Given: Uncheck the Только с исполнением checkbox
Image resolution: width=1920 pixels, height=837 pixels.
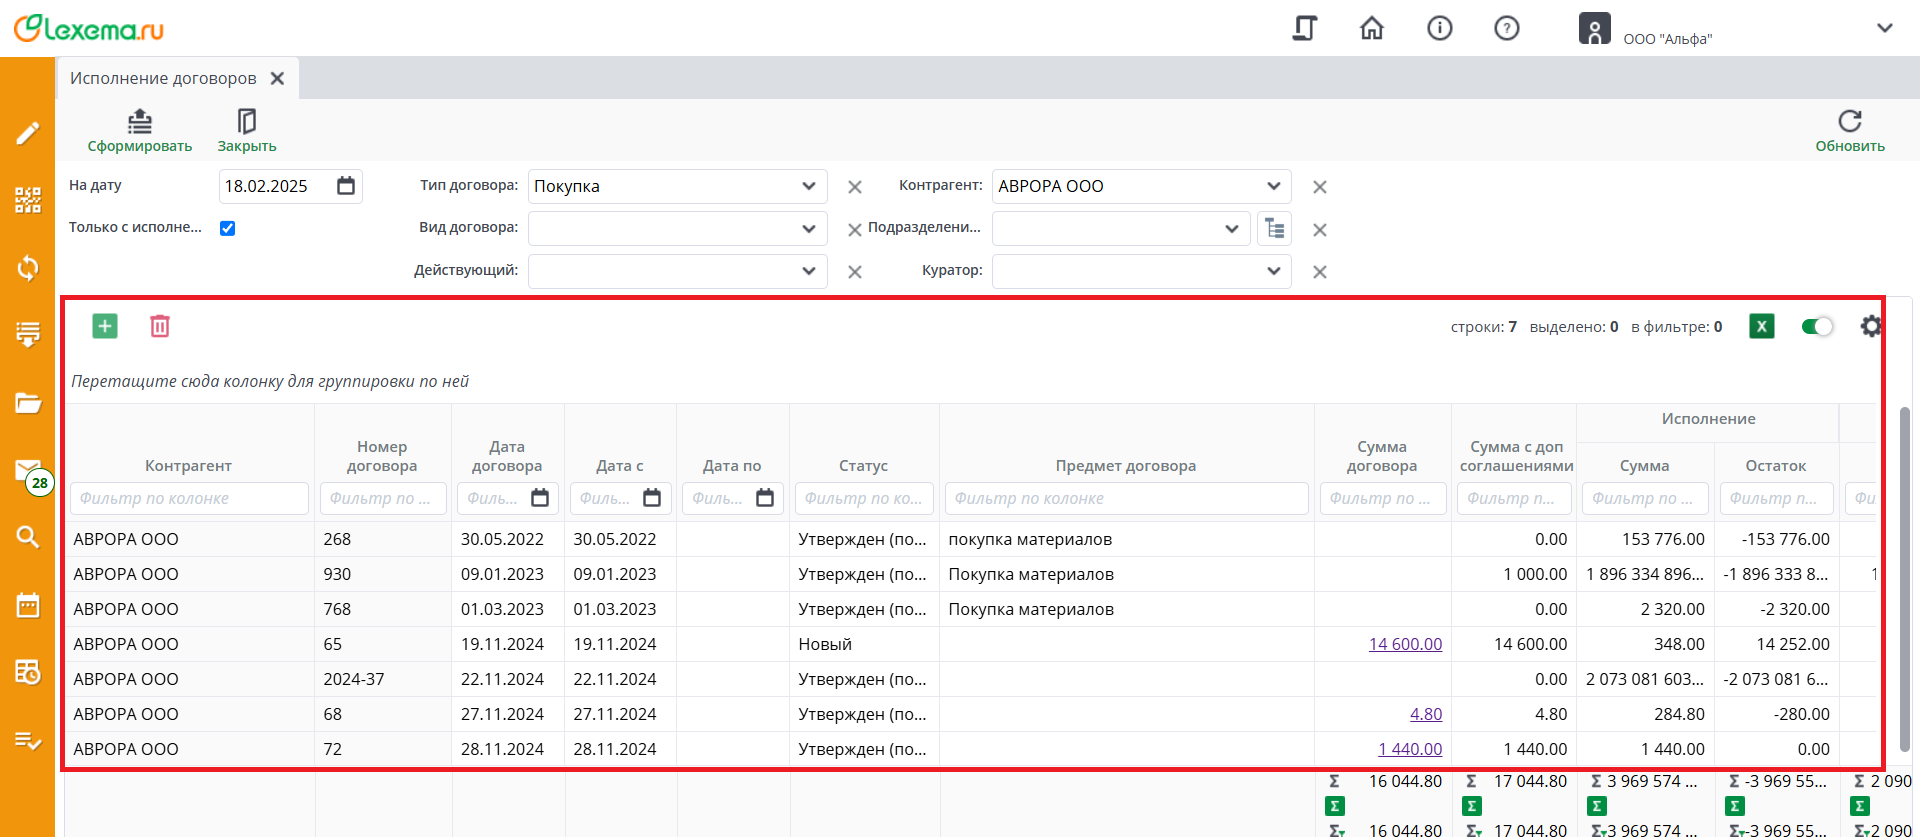Looking at the screenshot, I should click(x=228, y=228).
